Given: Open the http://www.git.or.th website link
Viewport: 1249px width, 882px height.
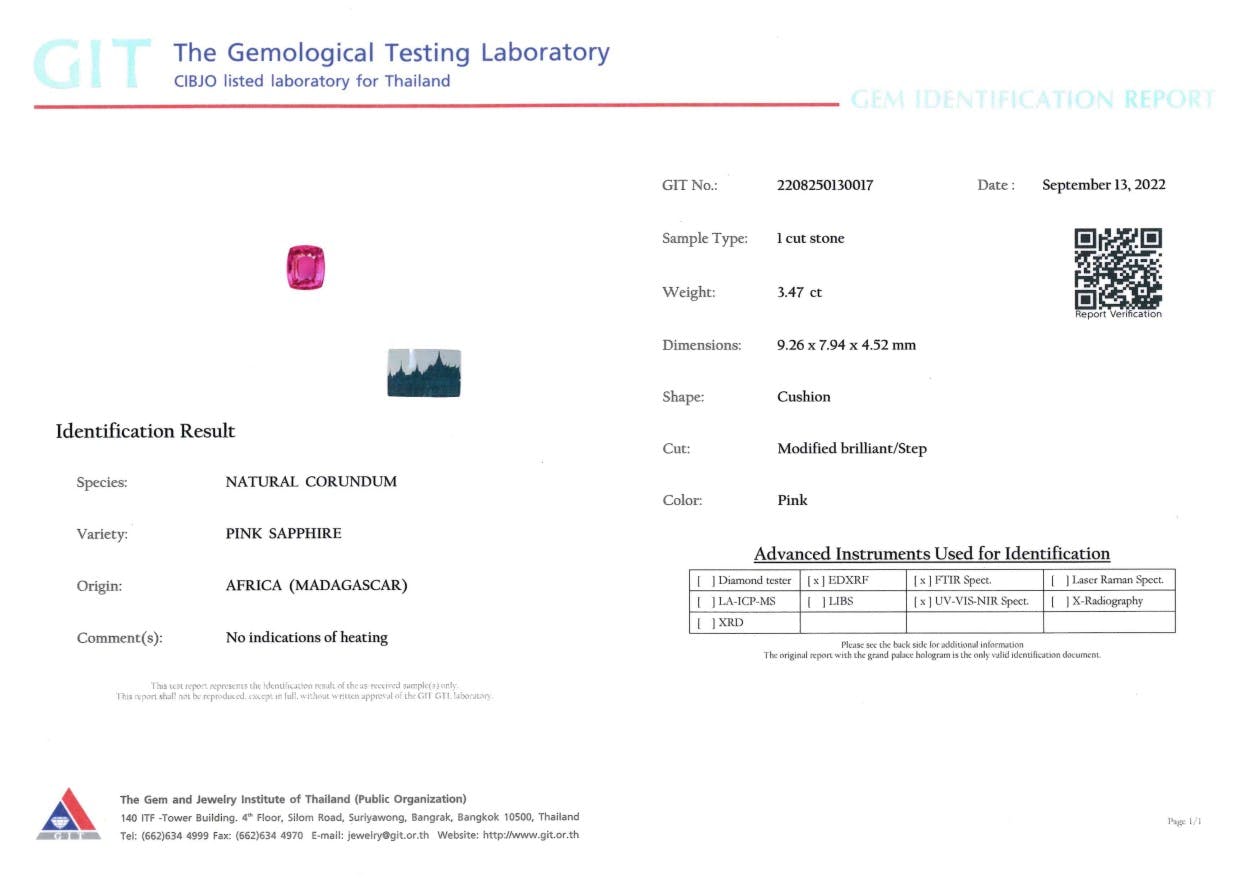Looking at the screenshot, I should point(530,835).
